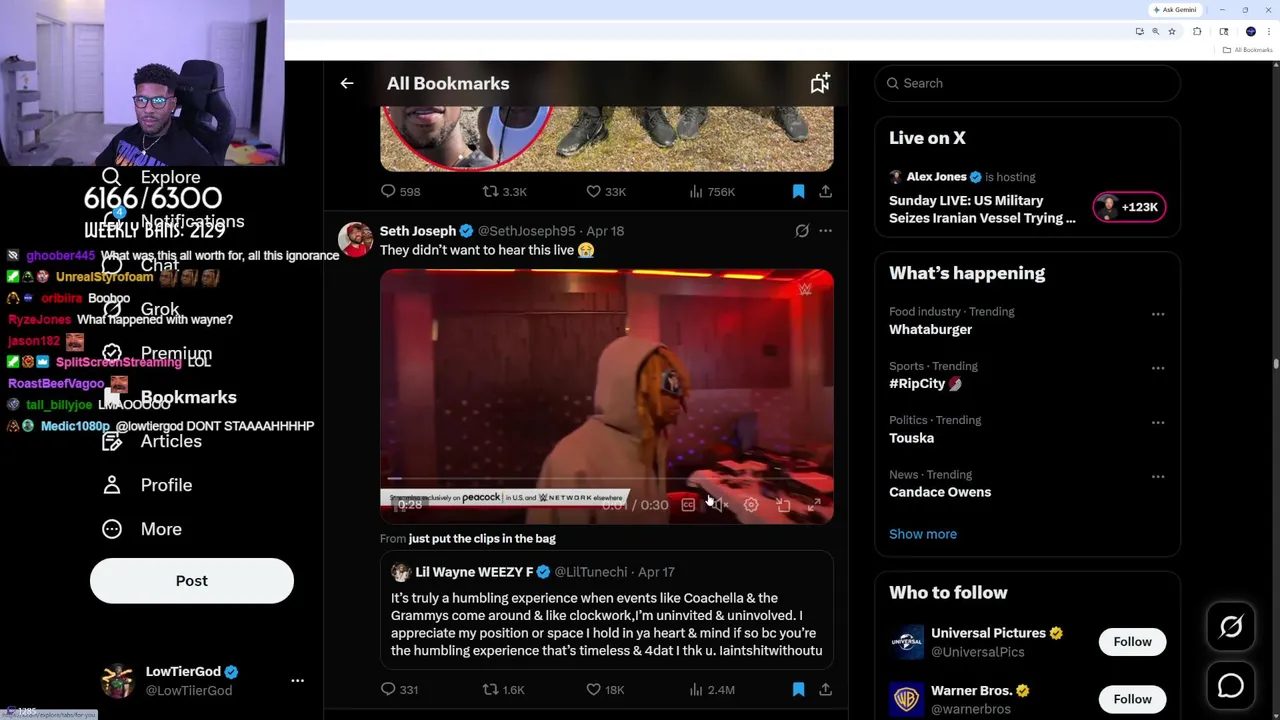Repost Seth Joseph's post with 1.6K reposts
1280x720 pixels.
[x=503, y=689]
